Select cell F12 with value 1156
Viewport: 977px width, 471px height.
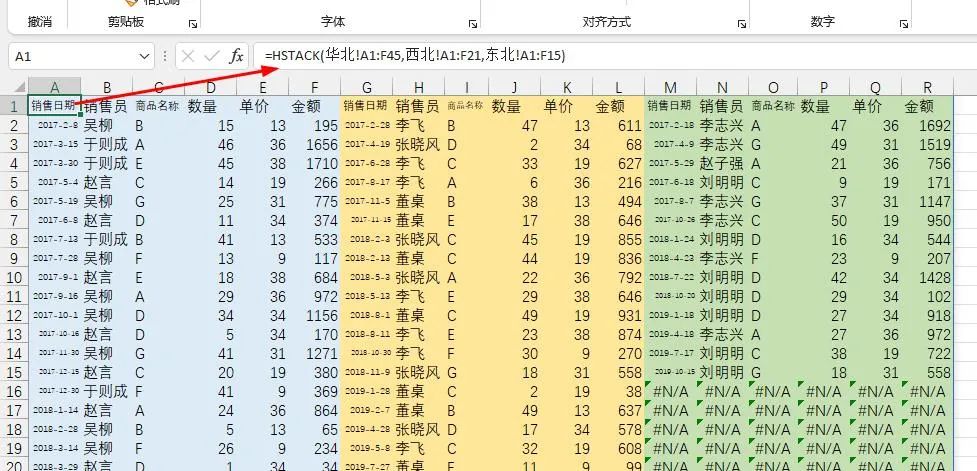315,315
